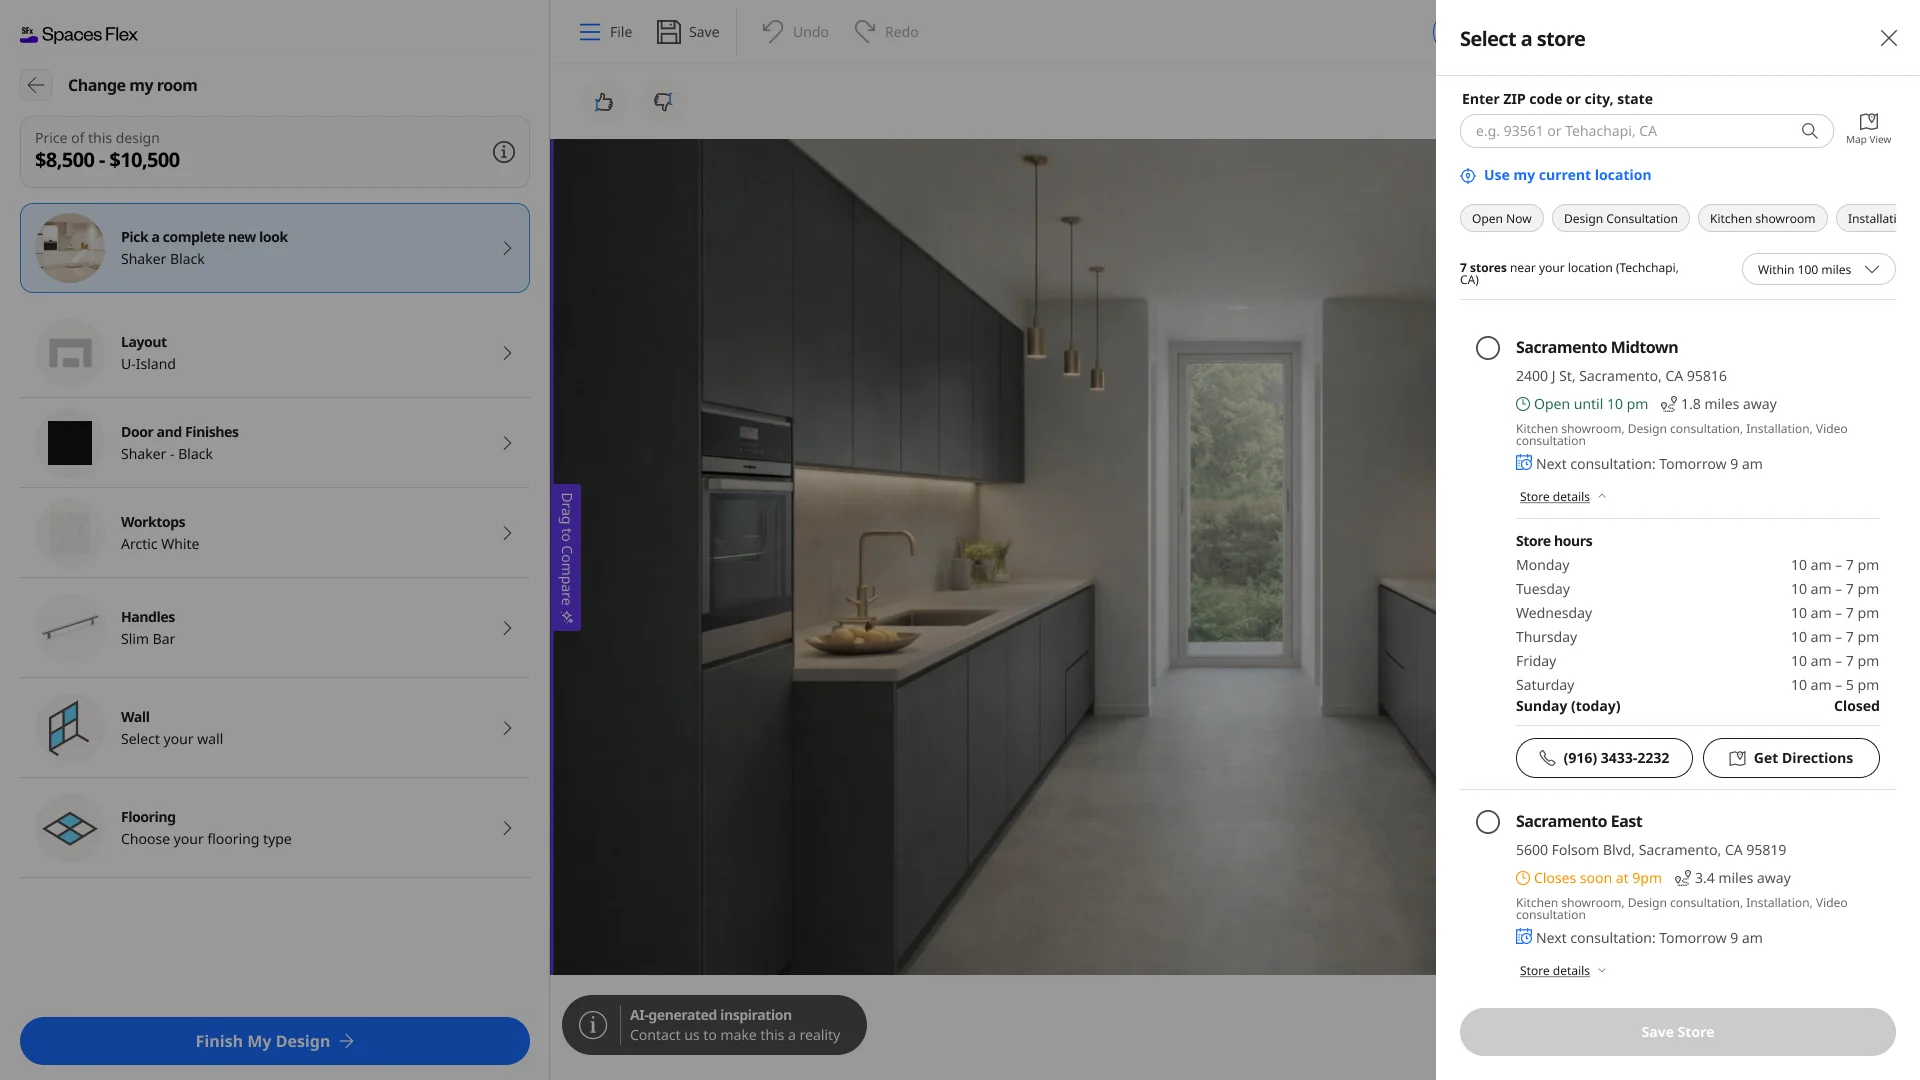Select Sacramento East store radio button

click(x=1488, y=822)
